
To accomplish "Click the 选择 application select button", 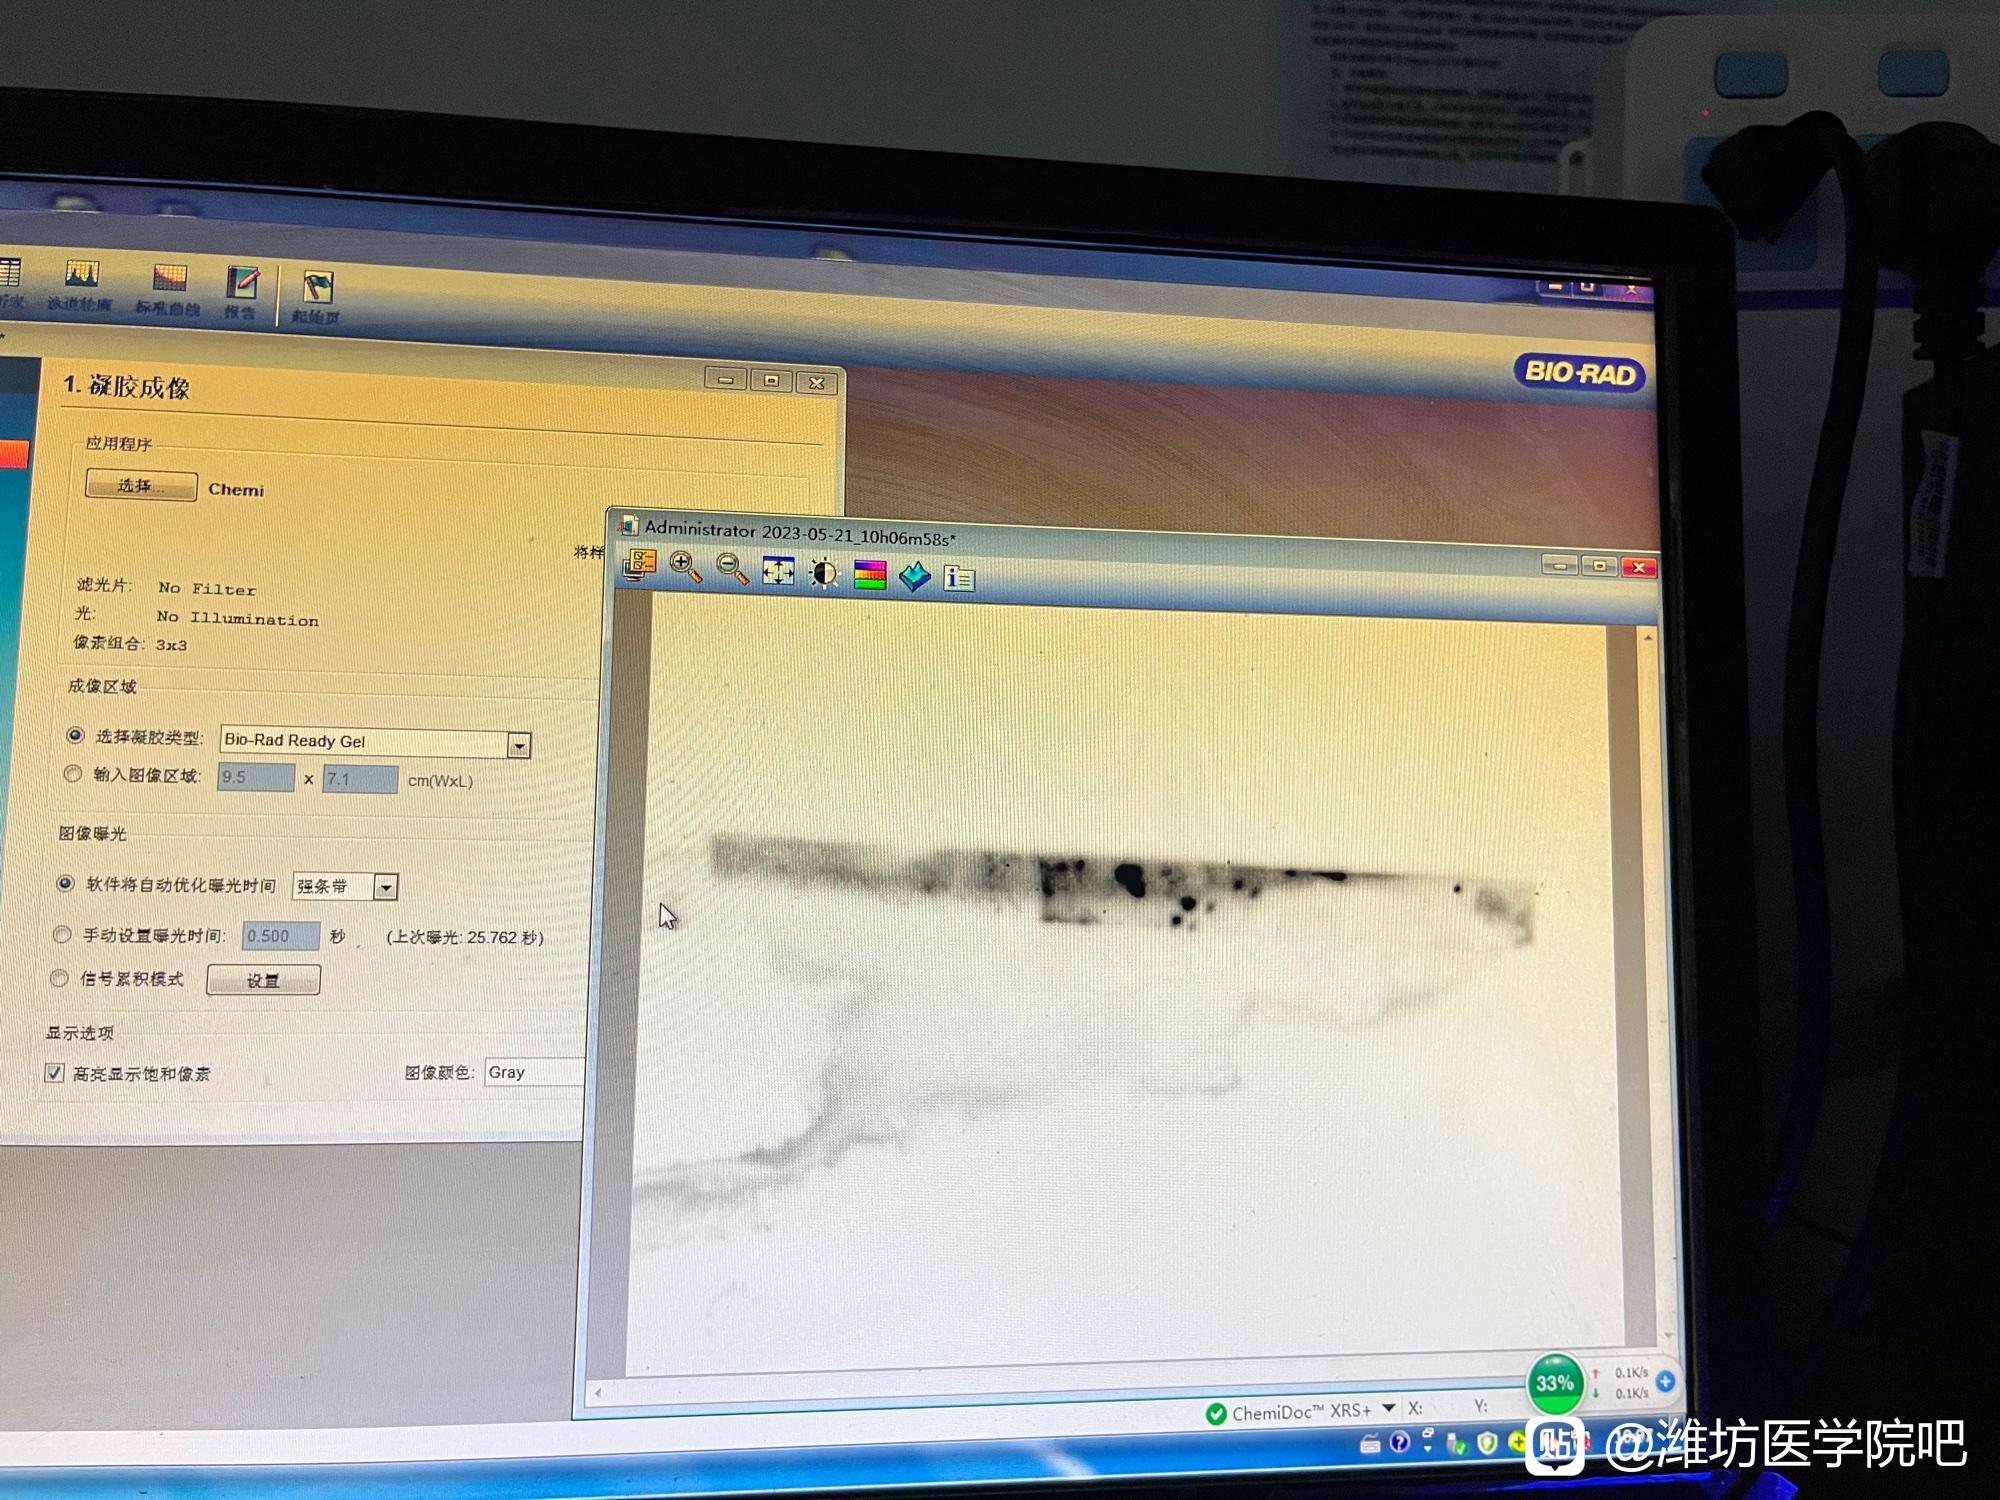I will tap(141, 486).
